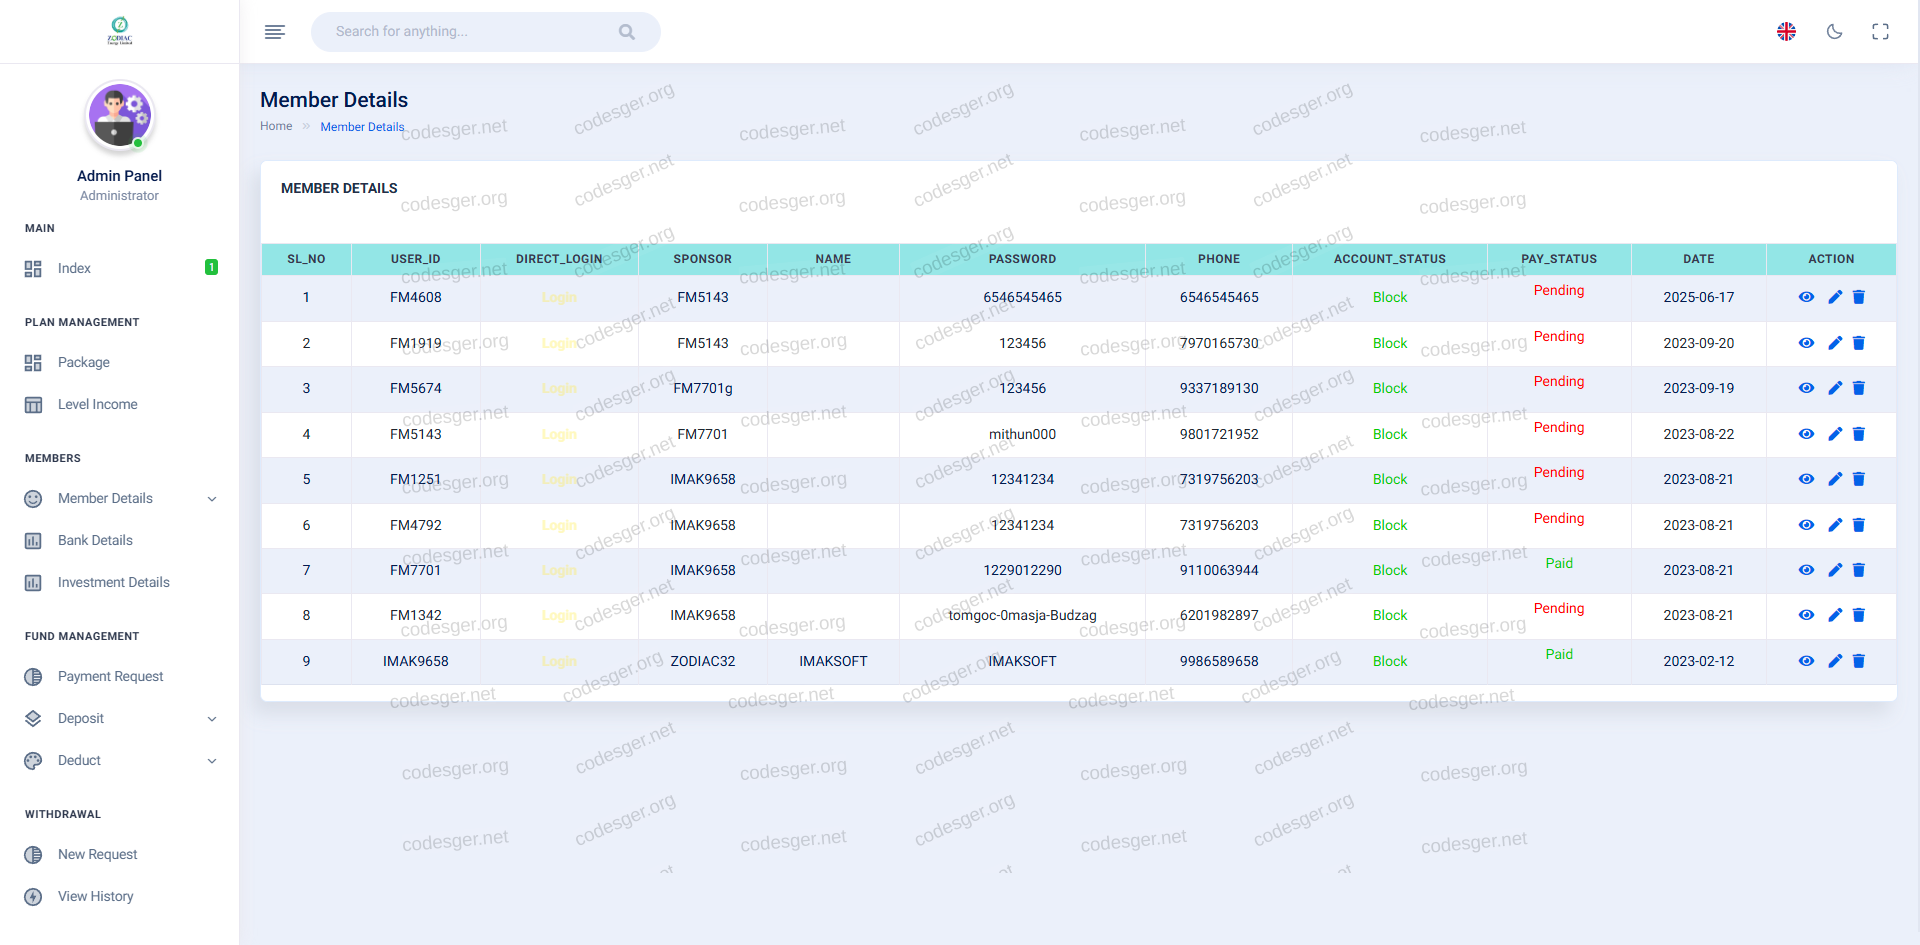View member FM4792 via eye icon
This screenshot has width=1920, height=945.
click(1806, 525)
